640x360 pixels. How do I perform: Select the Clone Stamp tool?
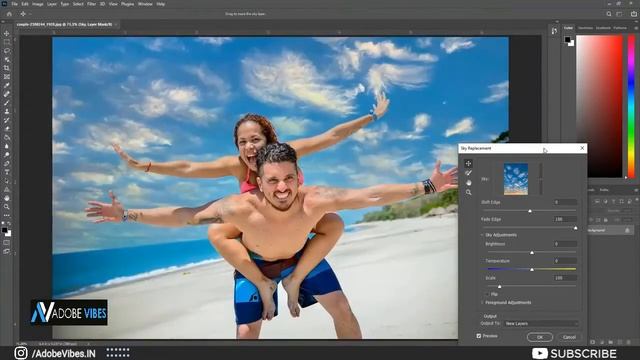(7, 111)
